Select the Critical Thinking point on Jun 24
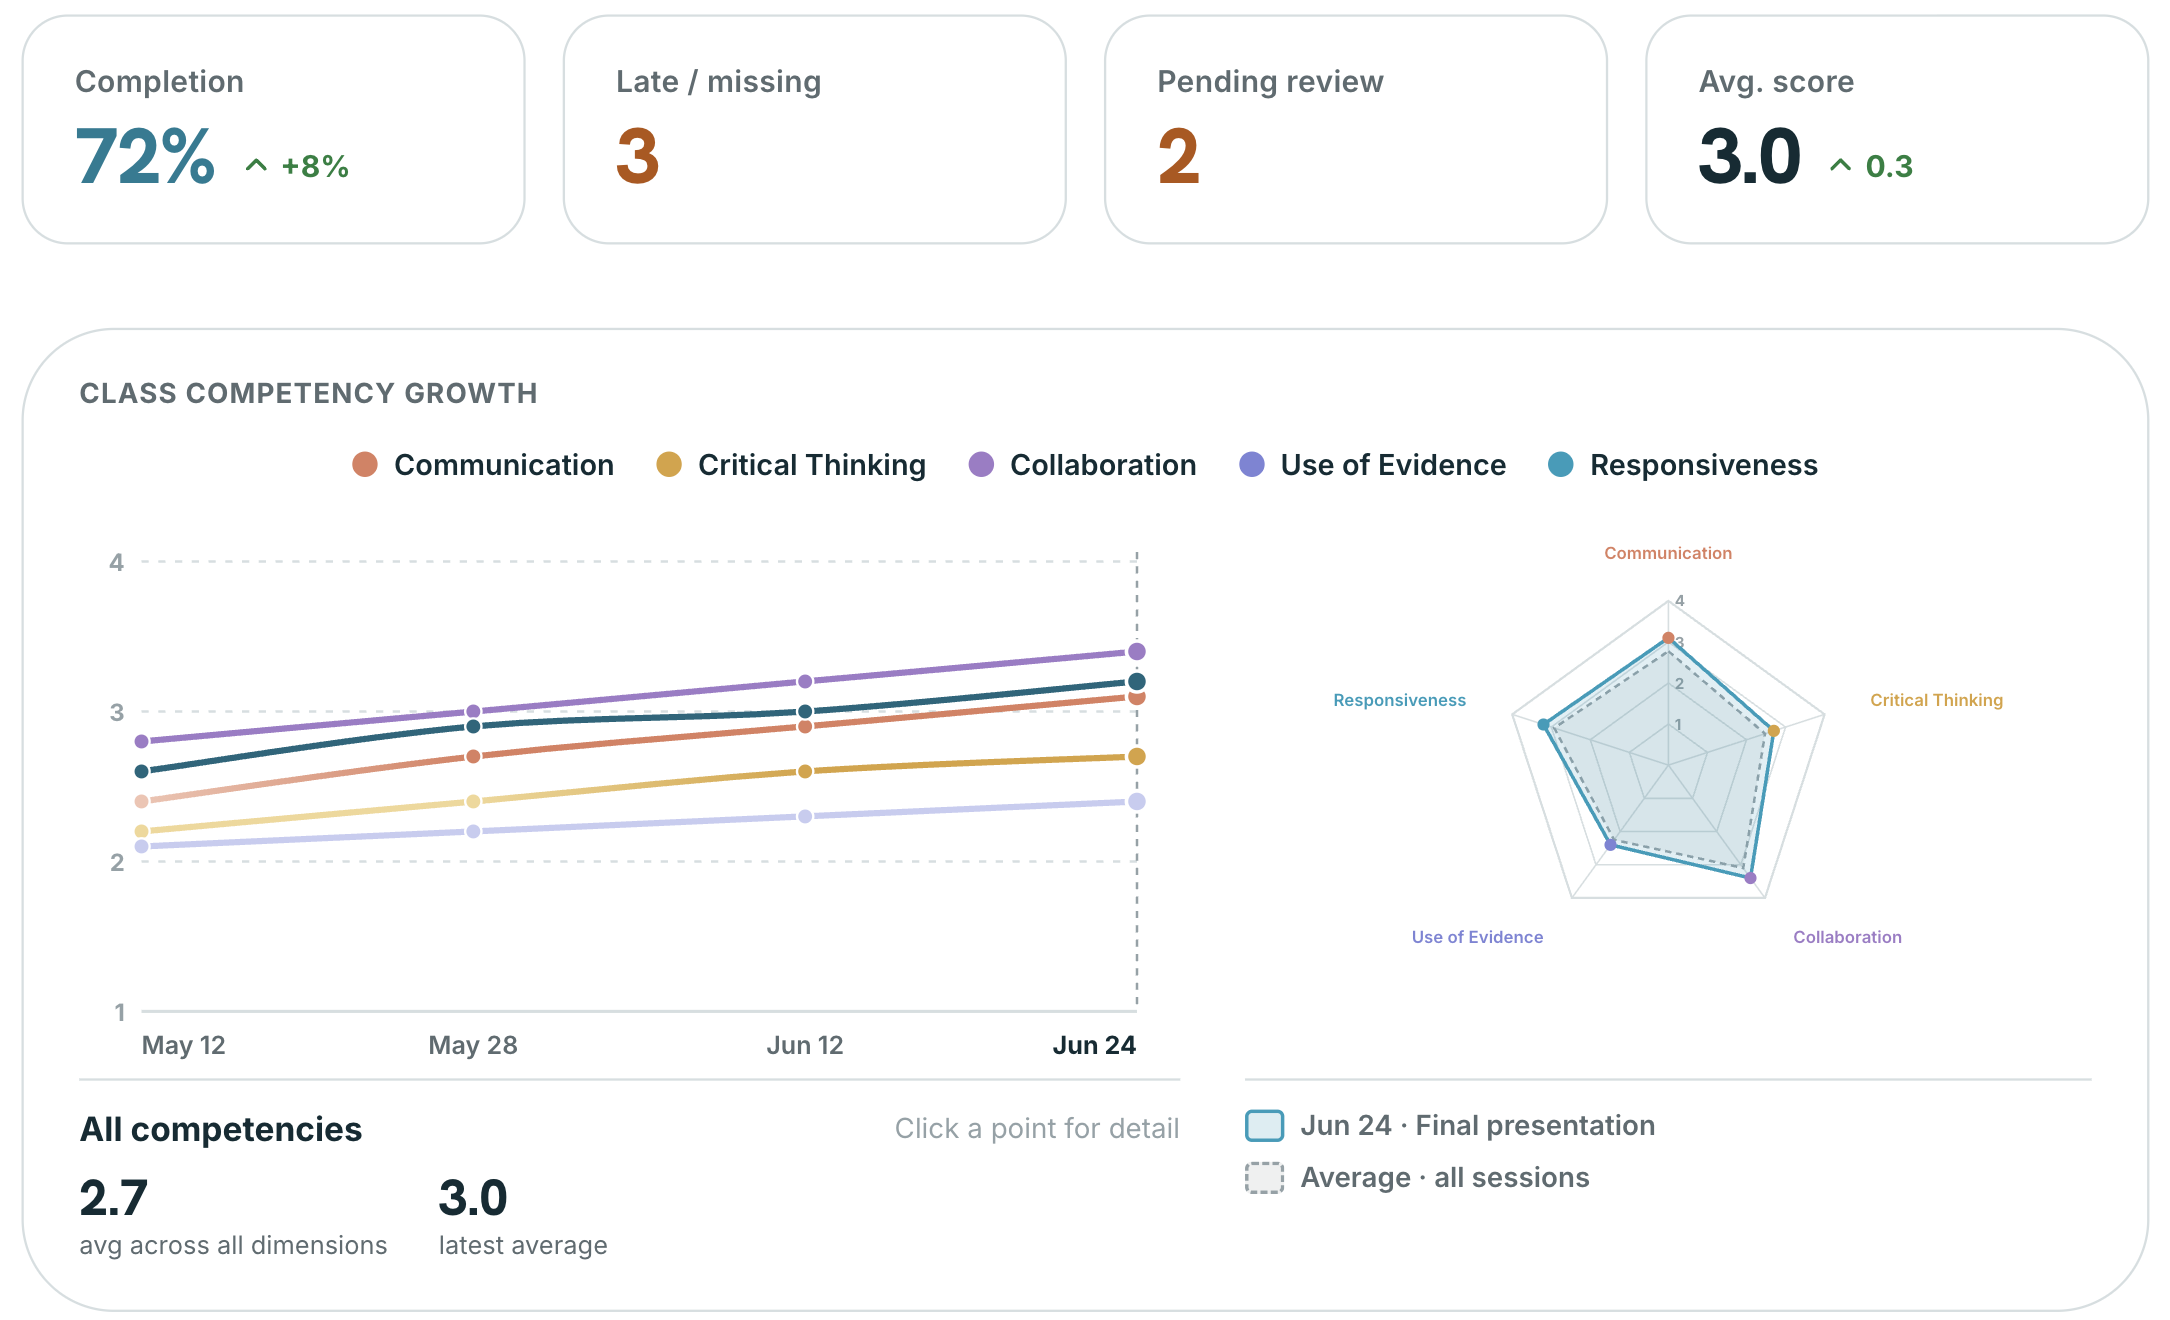This screenshot has width=2170, height=1320. (x=1137, y=757)
